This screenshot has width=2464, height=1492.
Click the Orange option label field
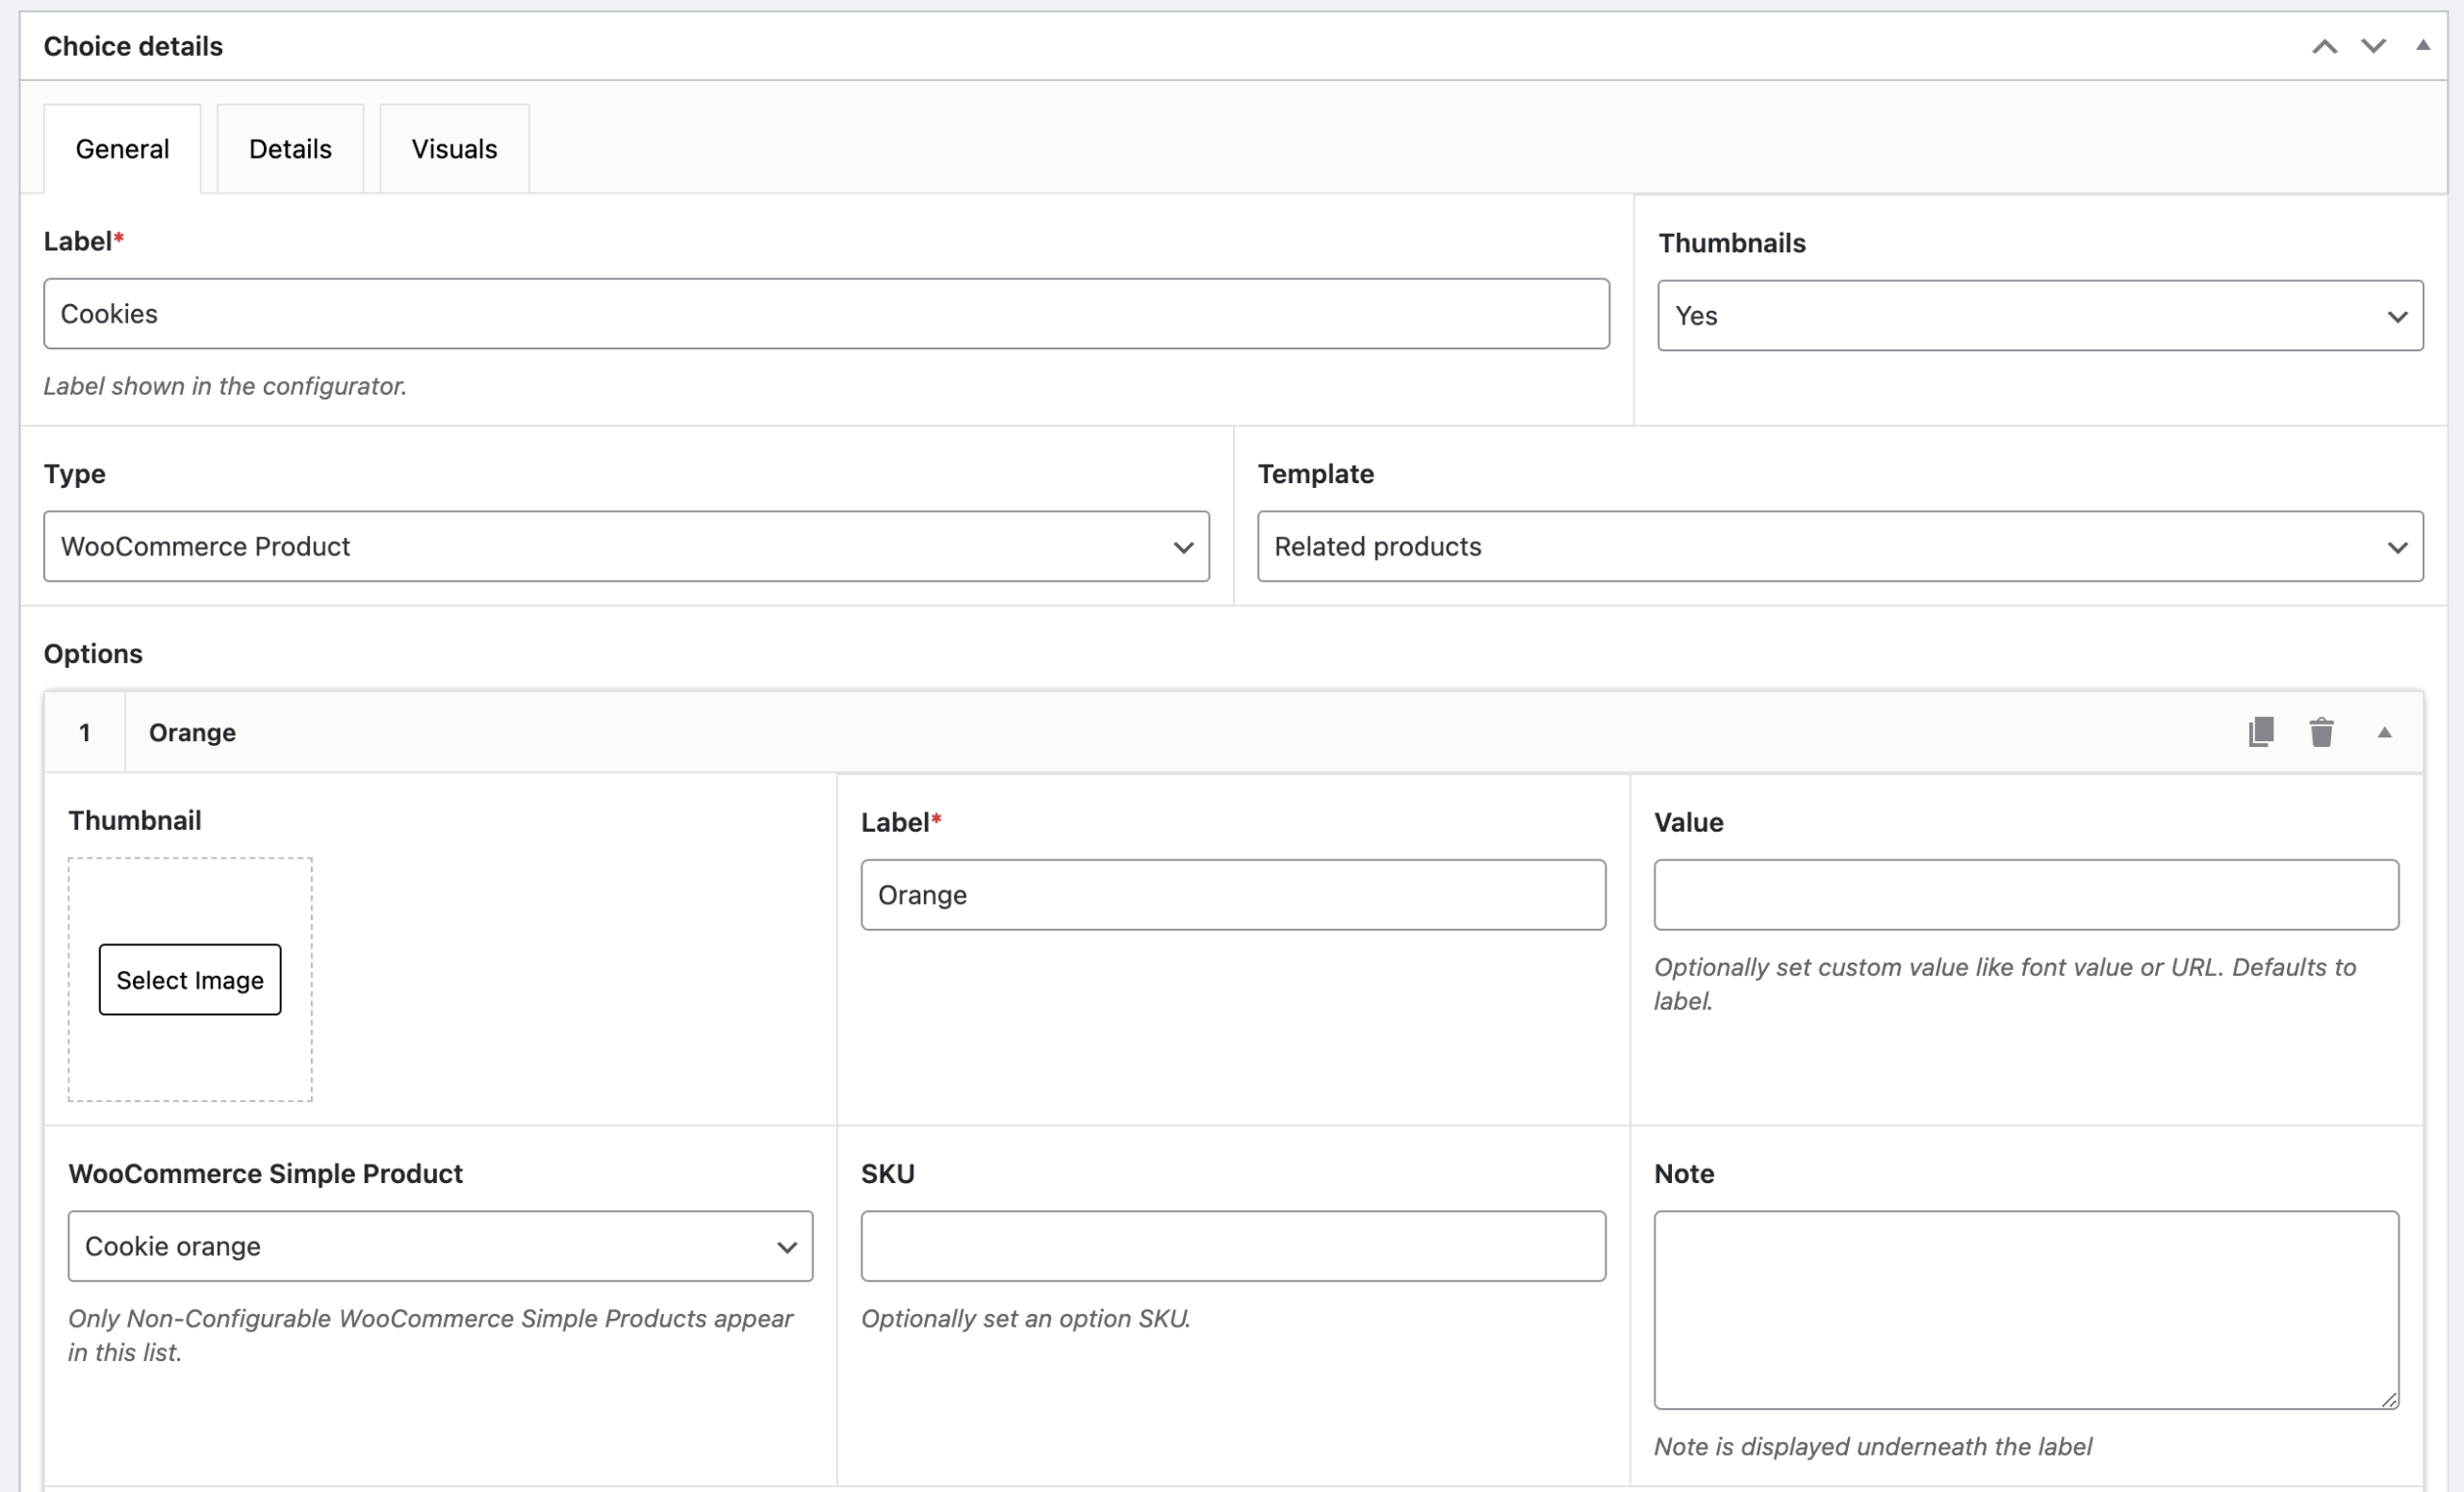(x=1232, y=895)
